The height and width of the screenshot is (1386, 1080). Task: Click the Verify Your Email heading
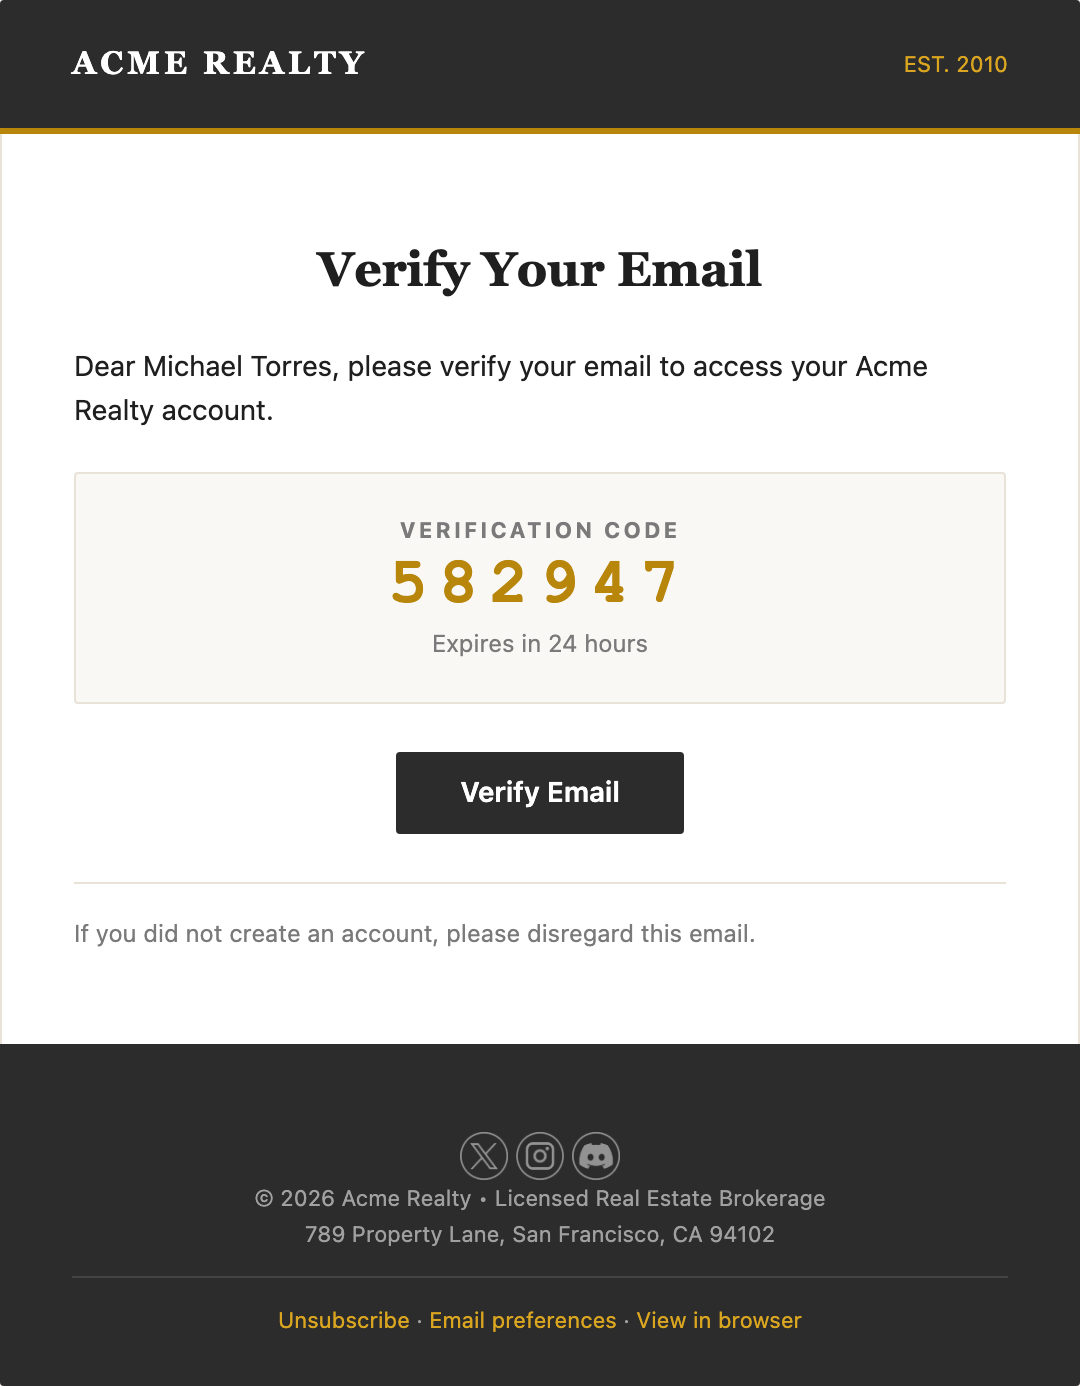540,268
